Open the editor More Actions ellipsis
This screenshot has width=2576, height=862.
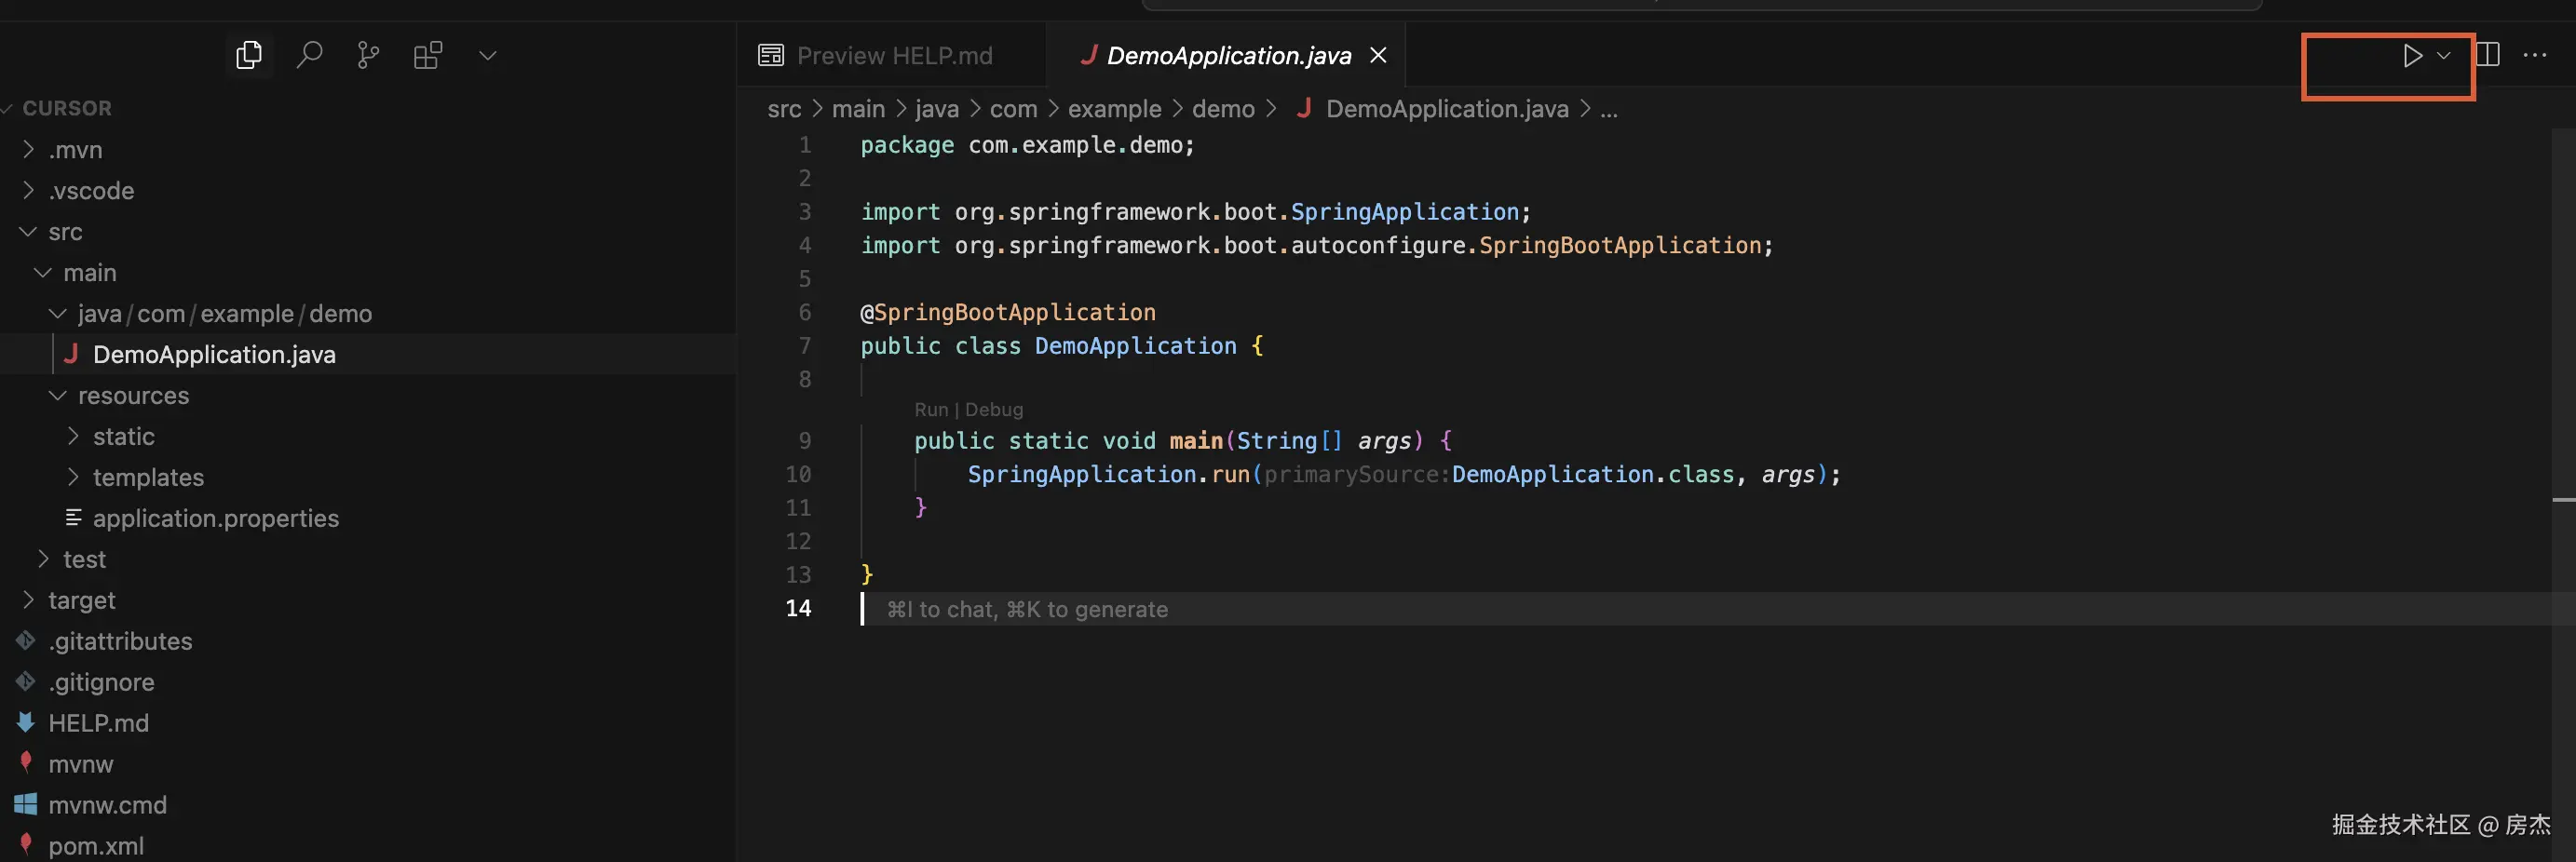pyautogui.click(x=2534, y=55)
